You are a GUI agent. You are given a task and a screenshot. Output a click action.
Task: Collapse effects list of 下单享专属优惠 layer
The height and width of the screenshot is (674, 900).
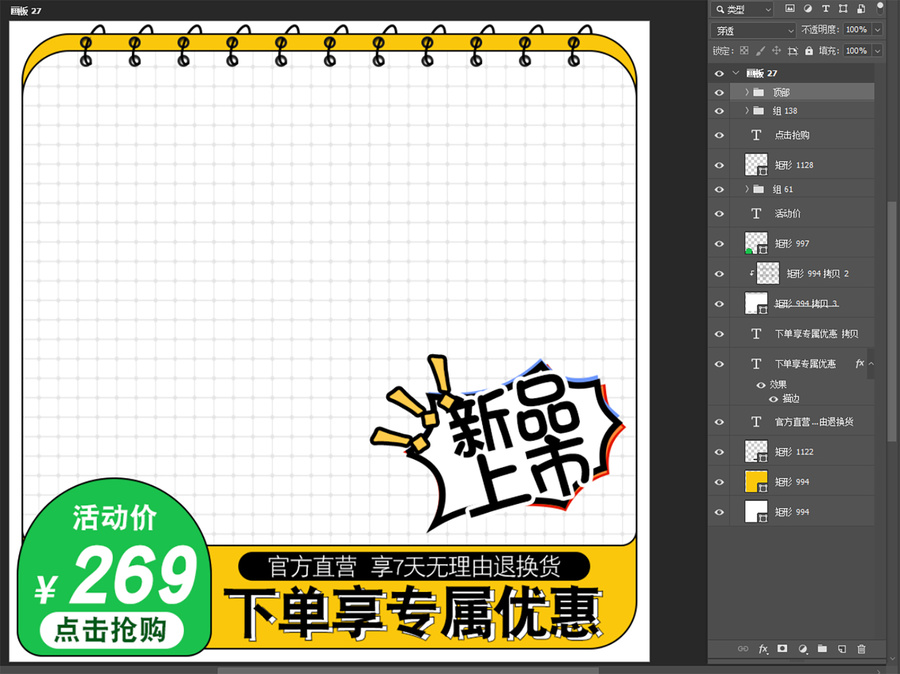871,363
